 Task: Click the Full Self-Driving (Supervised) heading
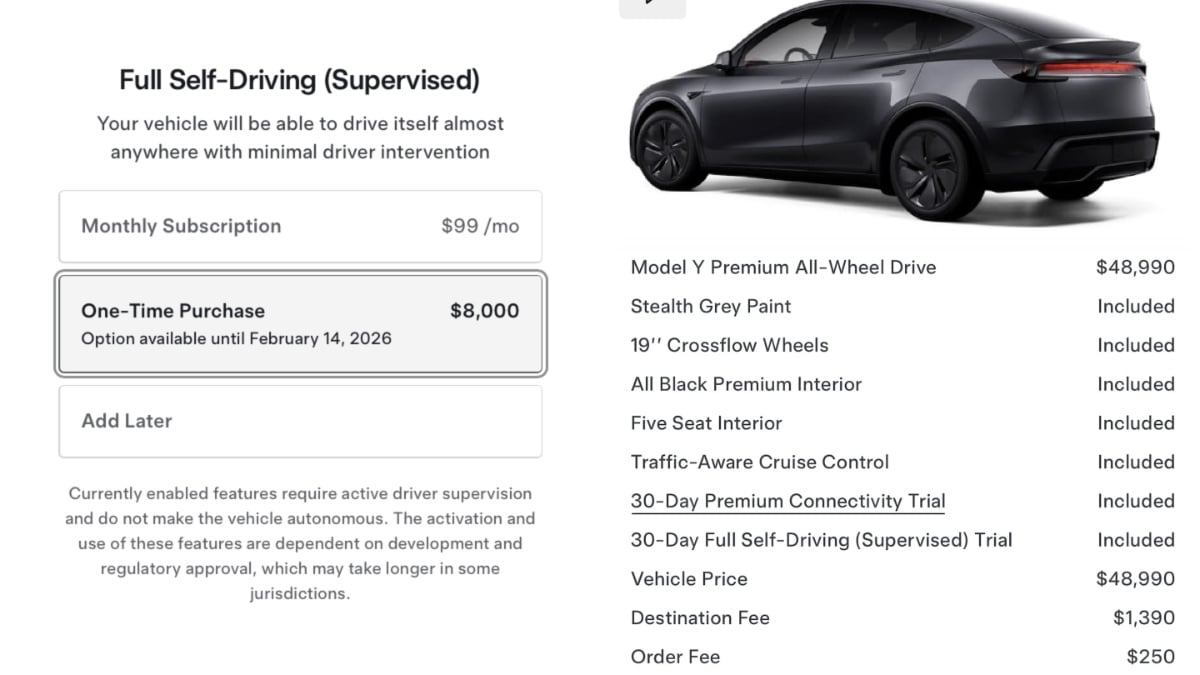[299, 80]
